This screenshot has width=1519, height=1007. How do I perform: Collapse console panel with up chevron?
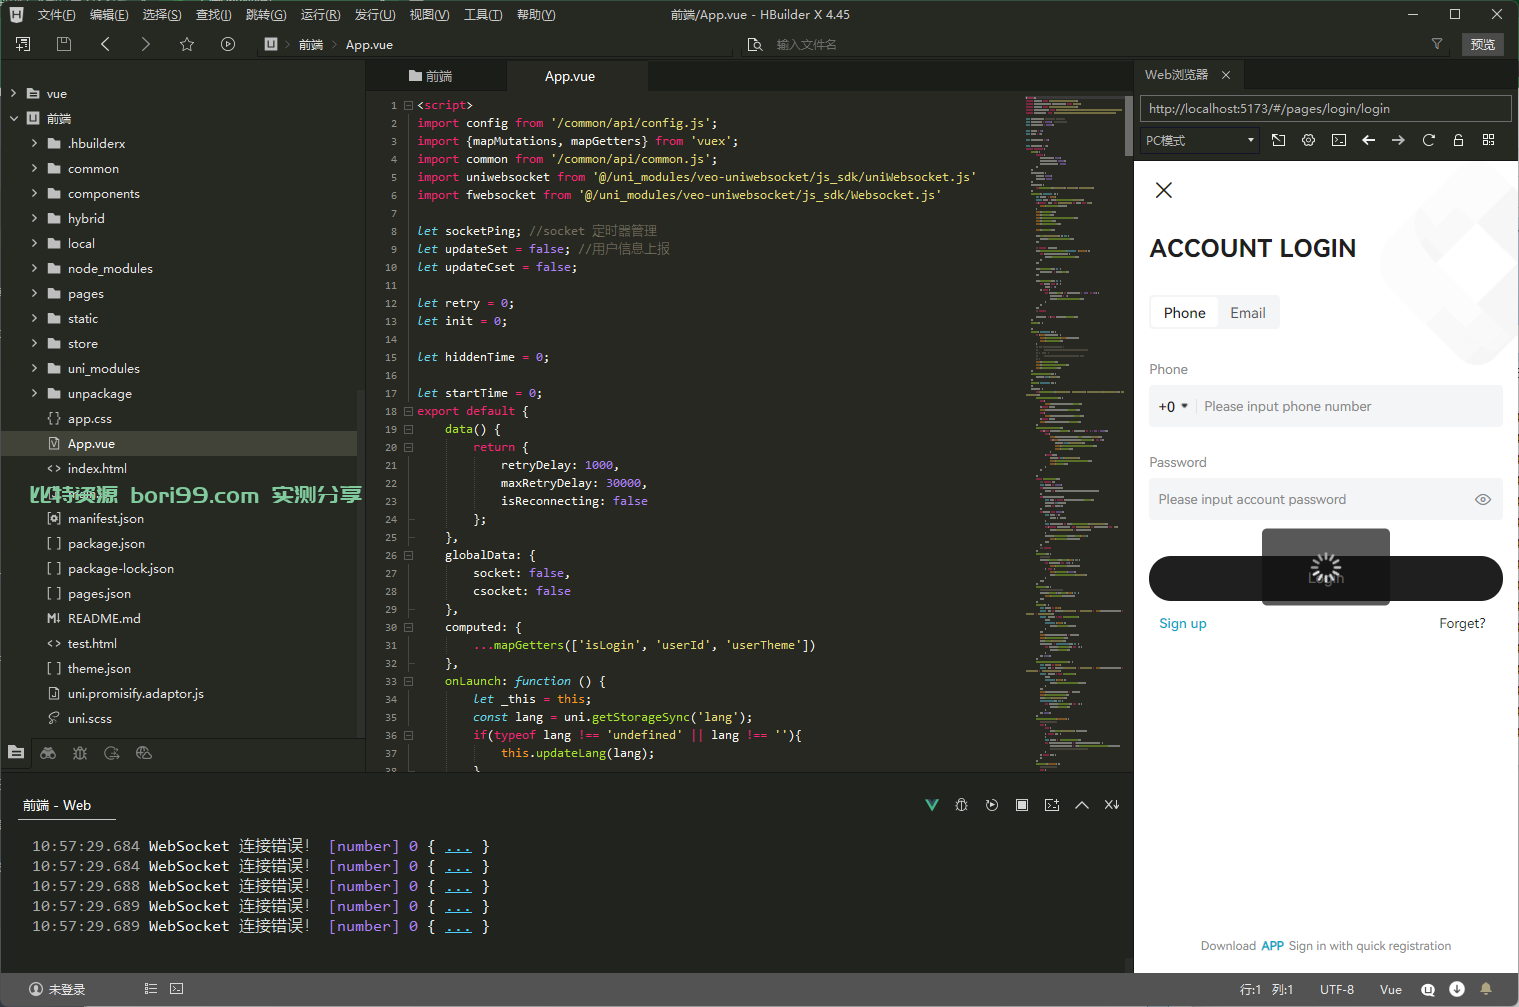(1082, 805)
